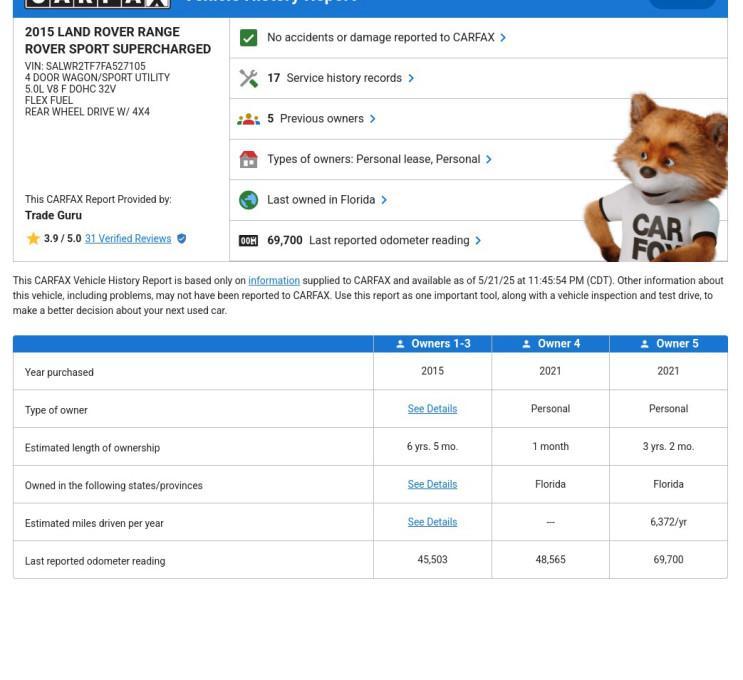Screen dimensions: 743x680
Task: Click the 3 yrs. 2 mo. ownership cell
Action: (x=668, y=446)
